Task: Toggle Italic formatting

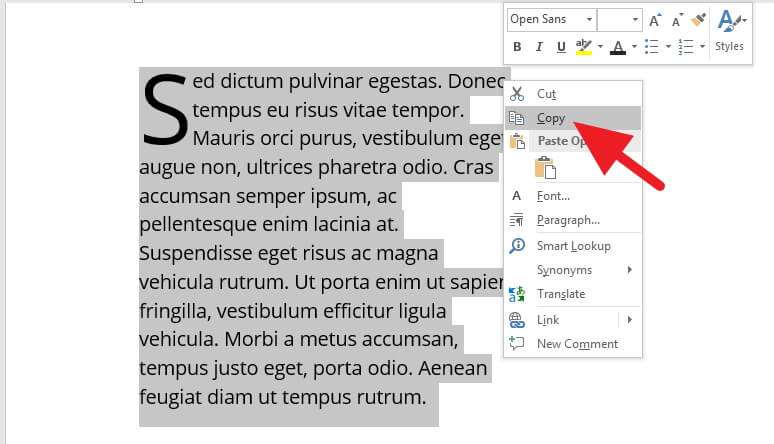Action: [x=539, y=47]
